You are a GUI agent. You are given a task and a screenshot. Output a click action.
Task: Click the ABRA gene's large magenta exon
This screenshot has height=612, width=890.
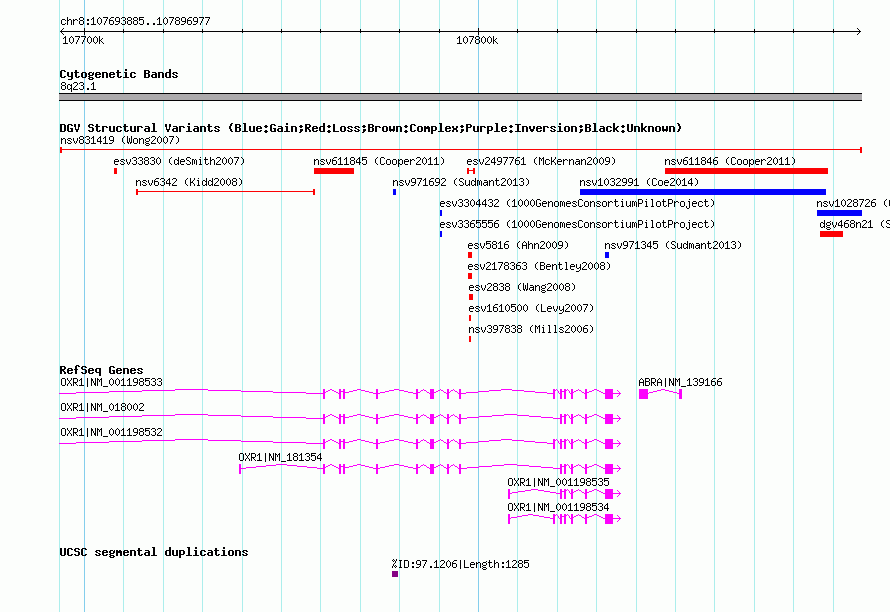coord(643,394)
